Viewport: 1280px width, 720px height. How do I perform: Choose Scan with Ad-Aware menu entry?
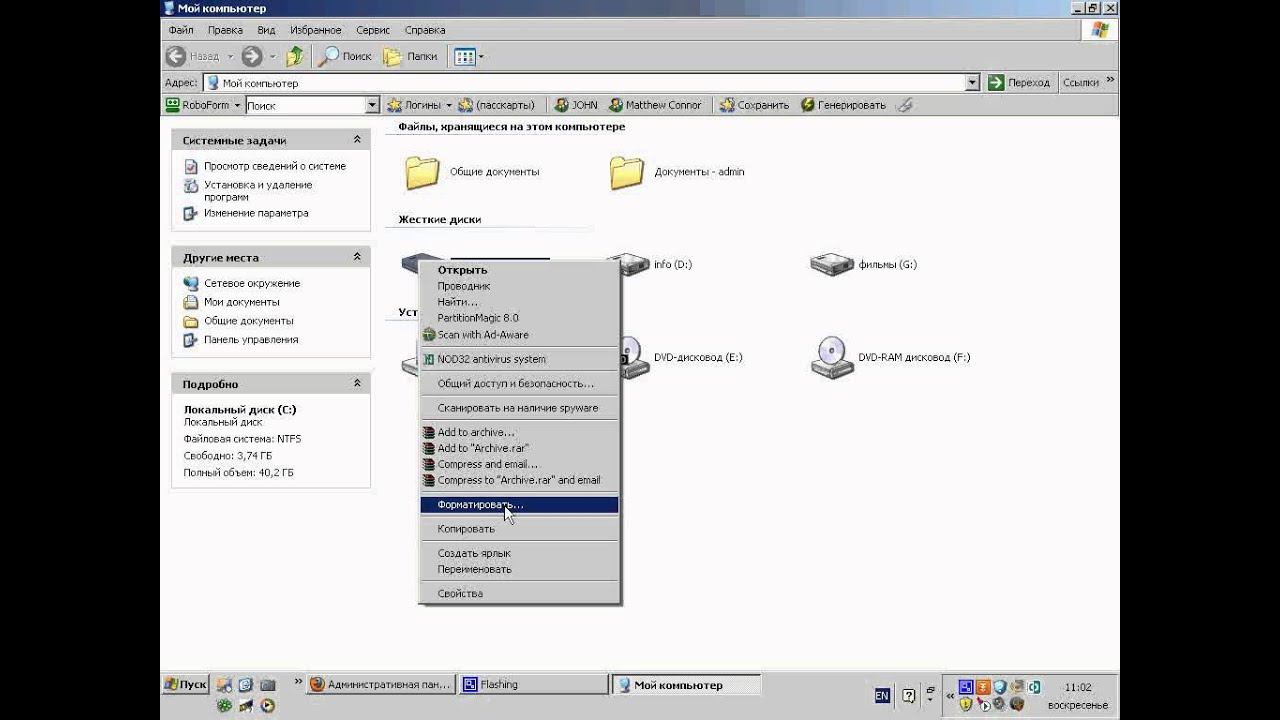tap(520, 335)
